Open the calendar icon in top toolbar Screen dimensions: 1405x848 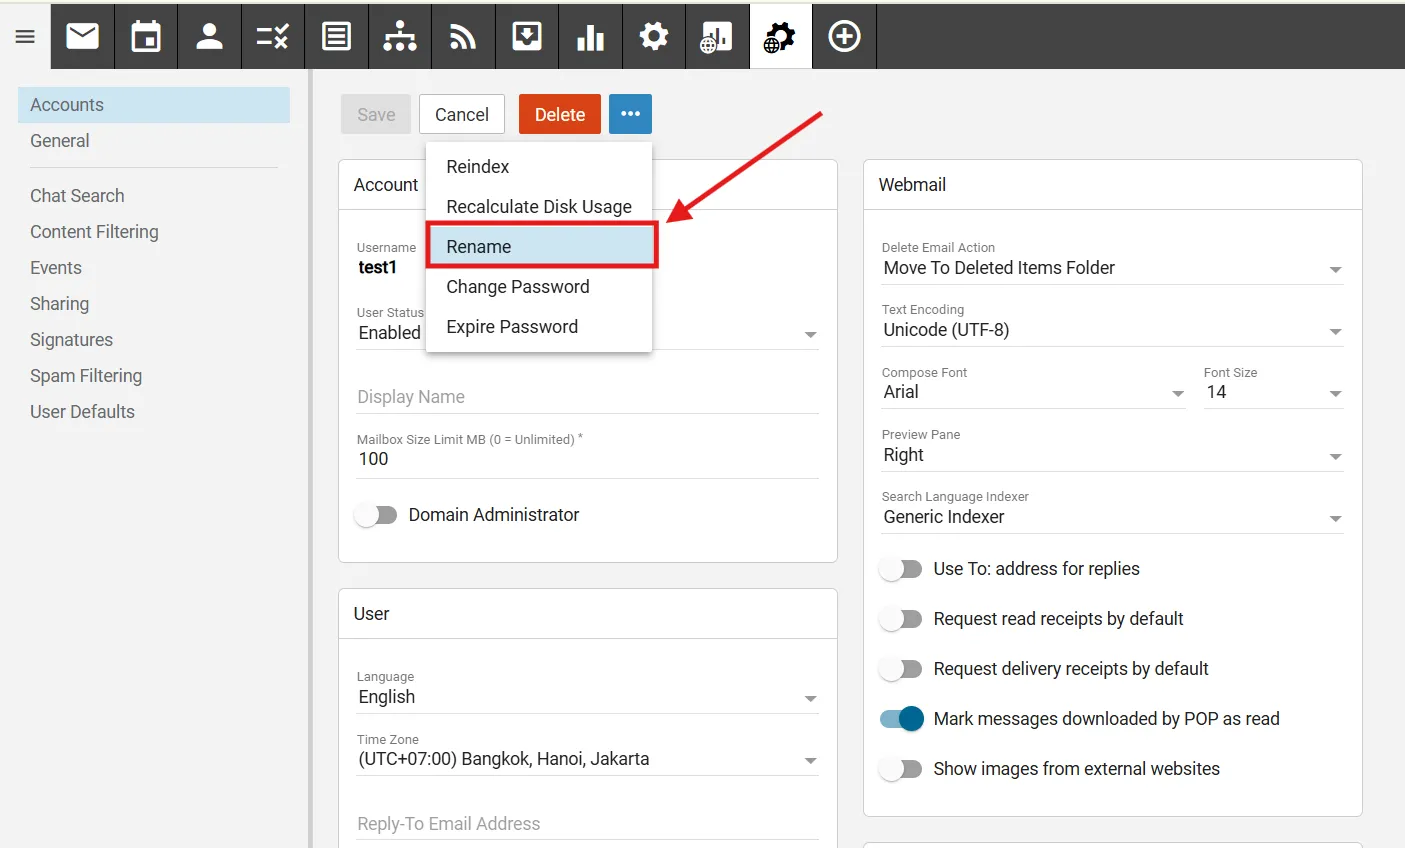[146, 37]
